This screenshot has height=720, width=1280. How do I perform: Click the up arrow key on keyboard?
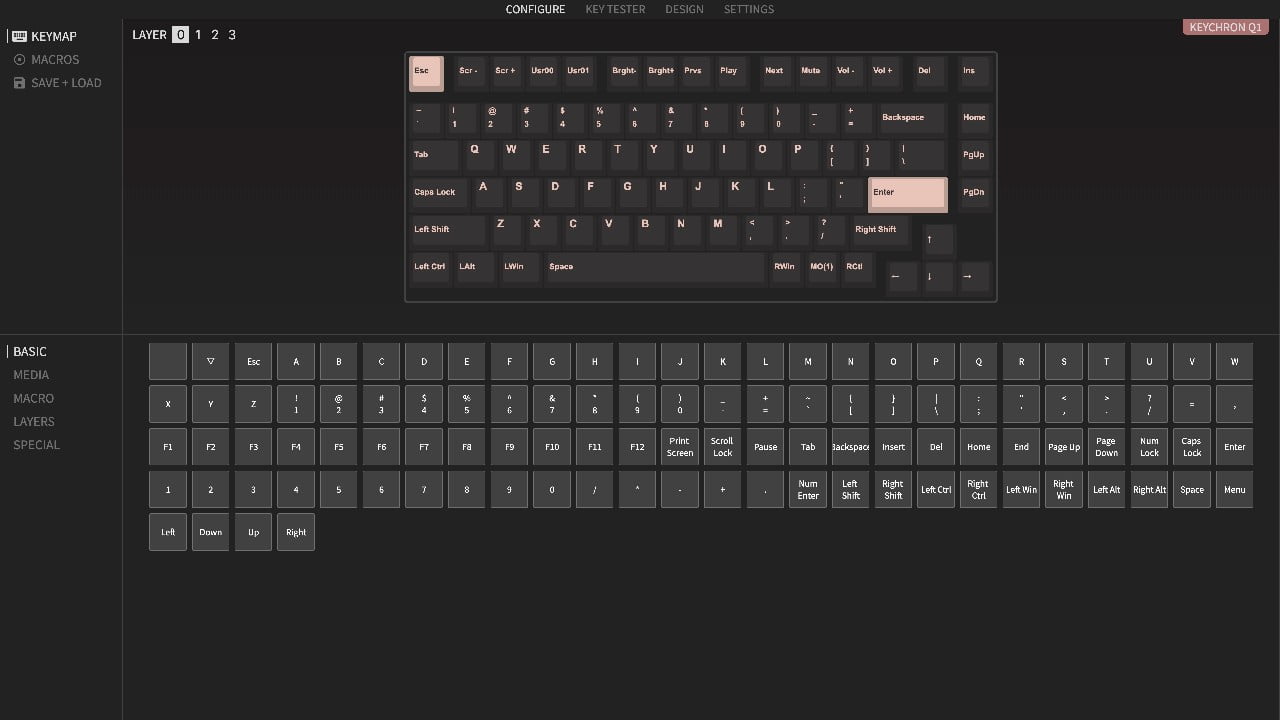938,240
